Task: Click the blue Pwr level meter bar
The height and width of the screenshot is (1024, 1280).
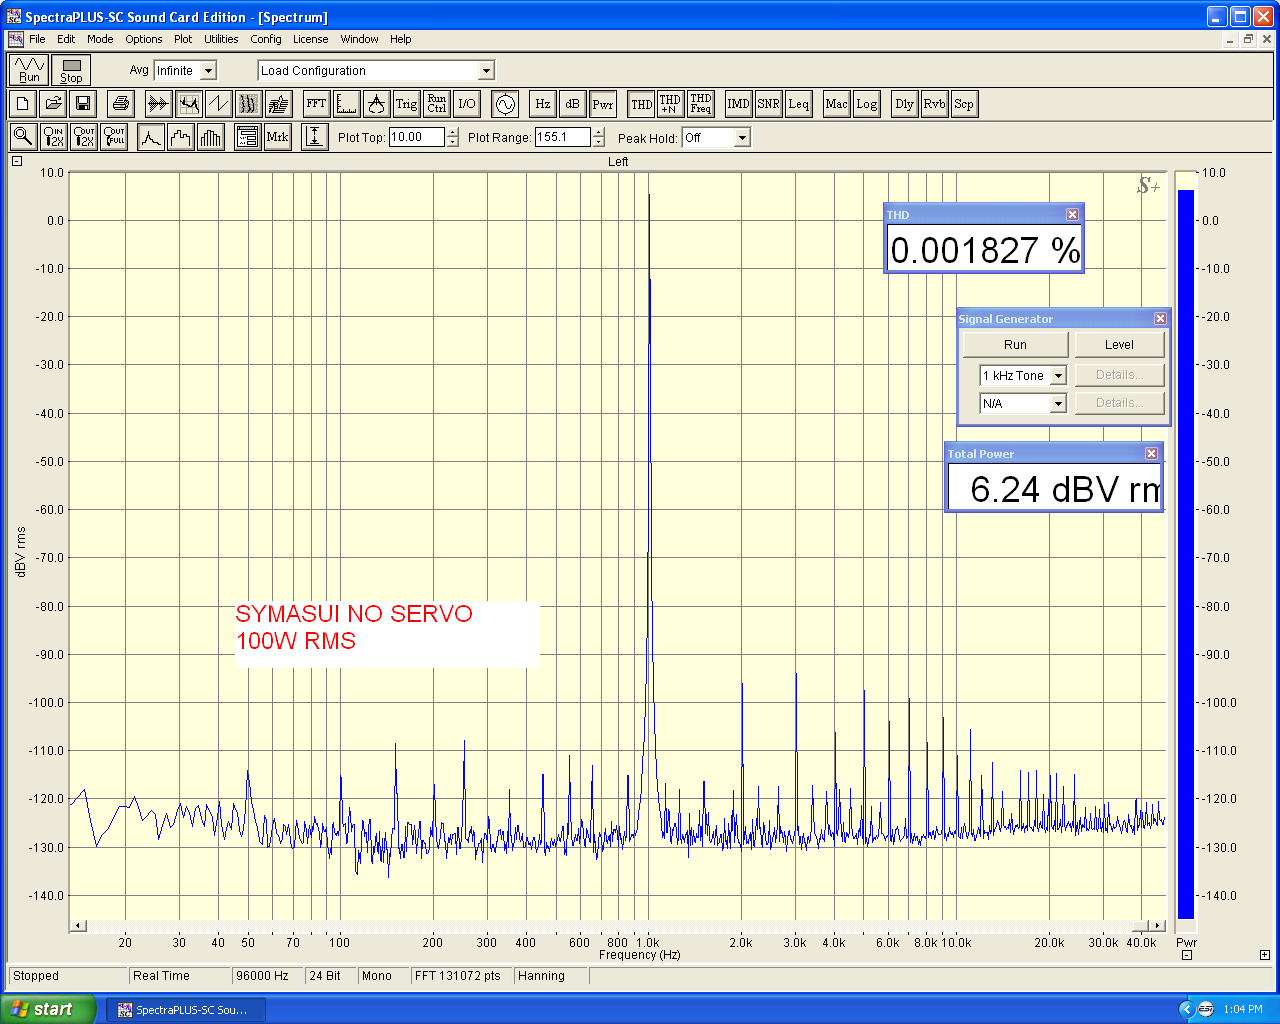Action: [1186, 554]
